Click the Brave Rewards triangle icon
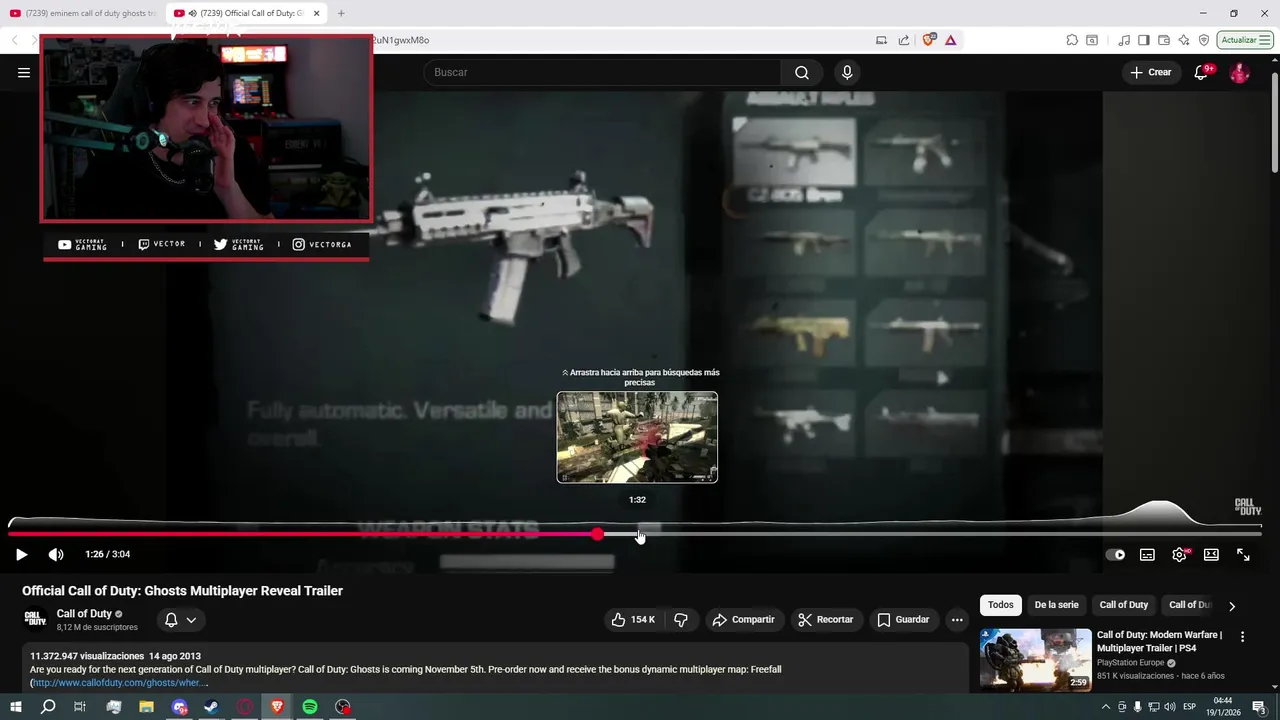Image resolution: width=1280 pixels, height=720 pixels. [950, 40]
